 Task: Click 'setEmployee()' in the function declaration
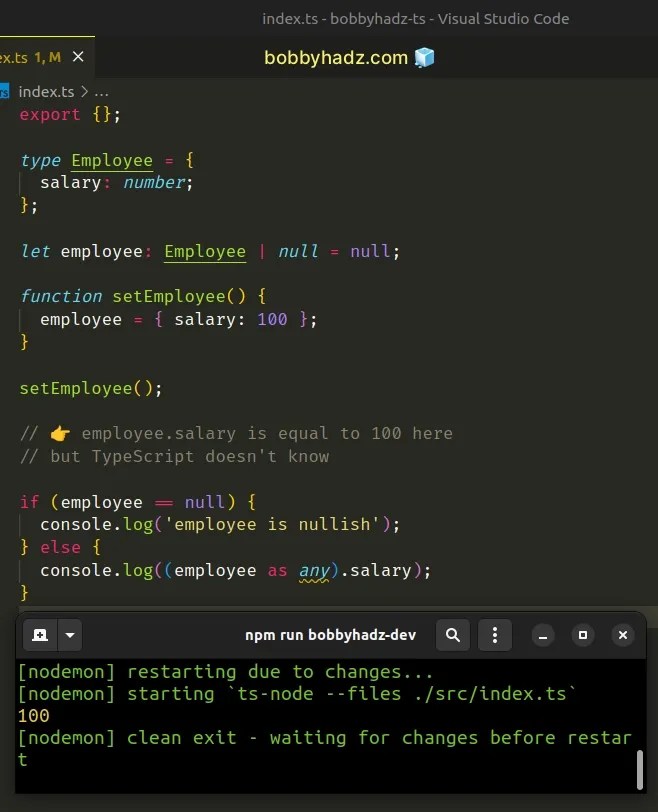pyautogui.click(x=179, y=297)
